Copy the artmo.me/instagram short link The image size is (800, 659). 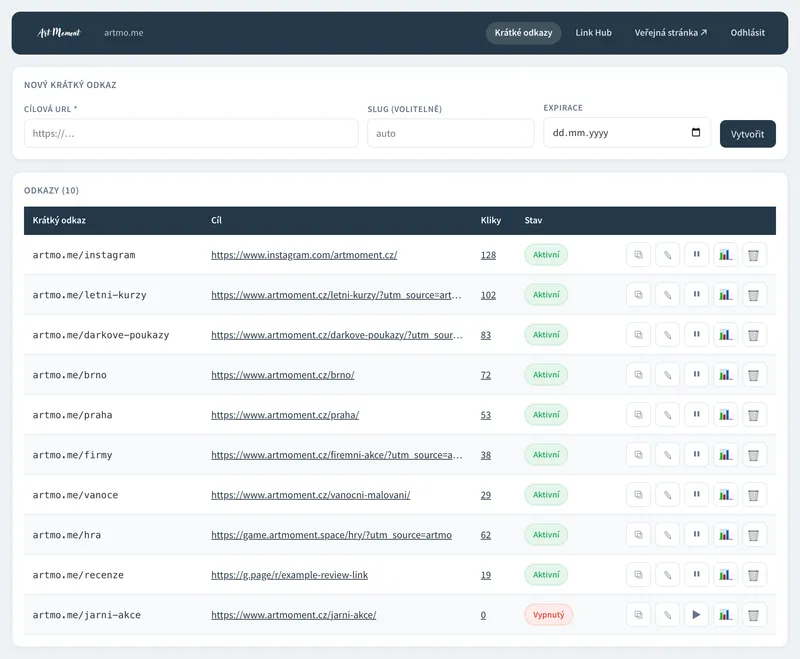pos(638,255)
